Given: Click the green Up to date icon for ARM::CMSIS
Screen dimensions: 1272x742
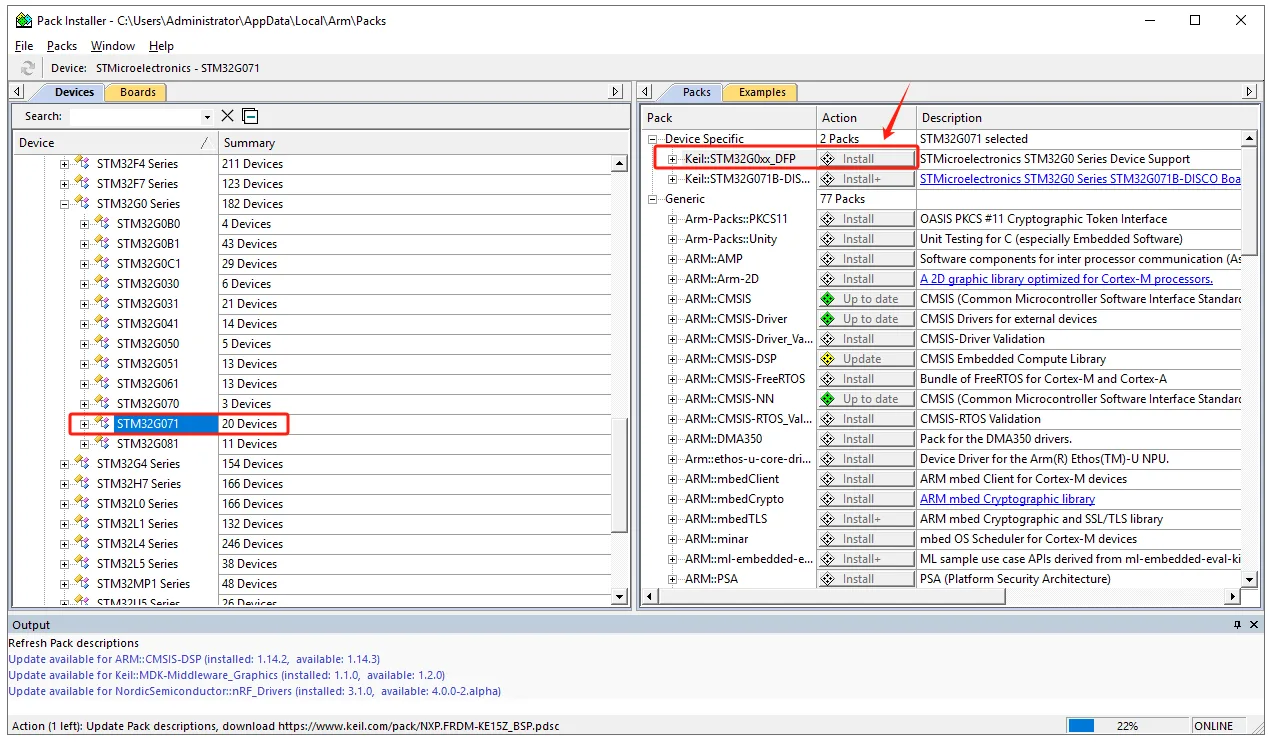Looking at the screenshot, I should [x=827, y=299].
